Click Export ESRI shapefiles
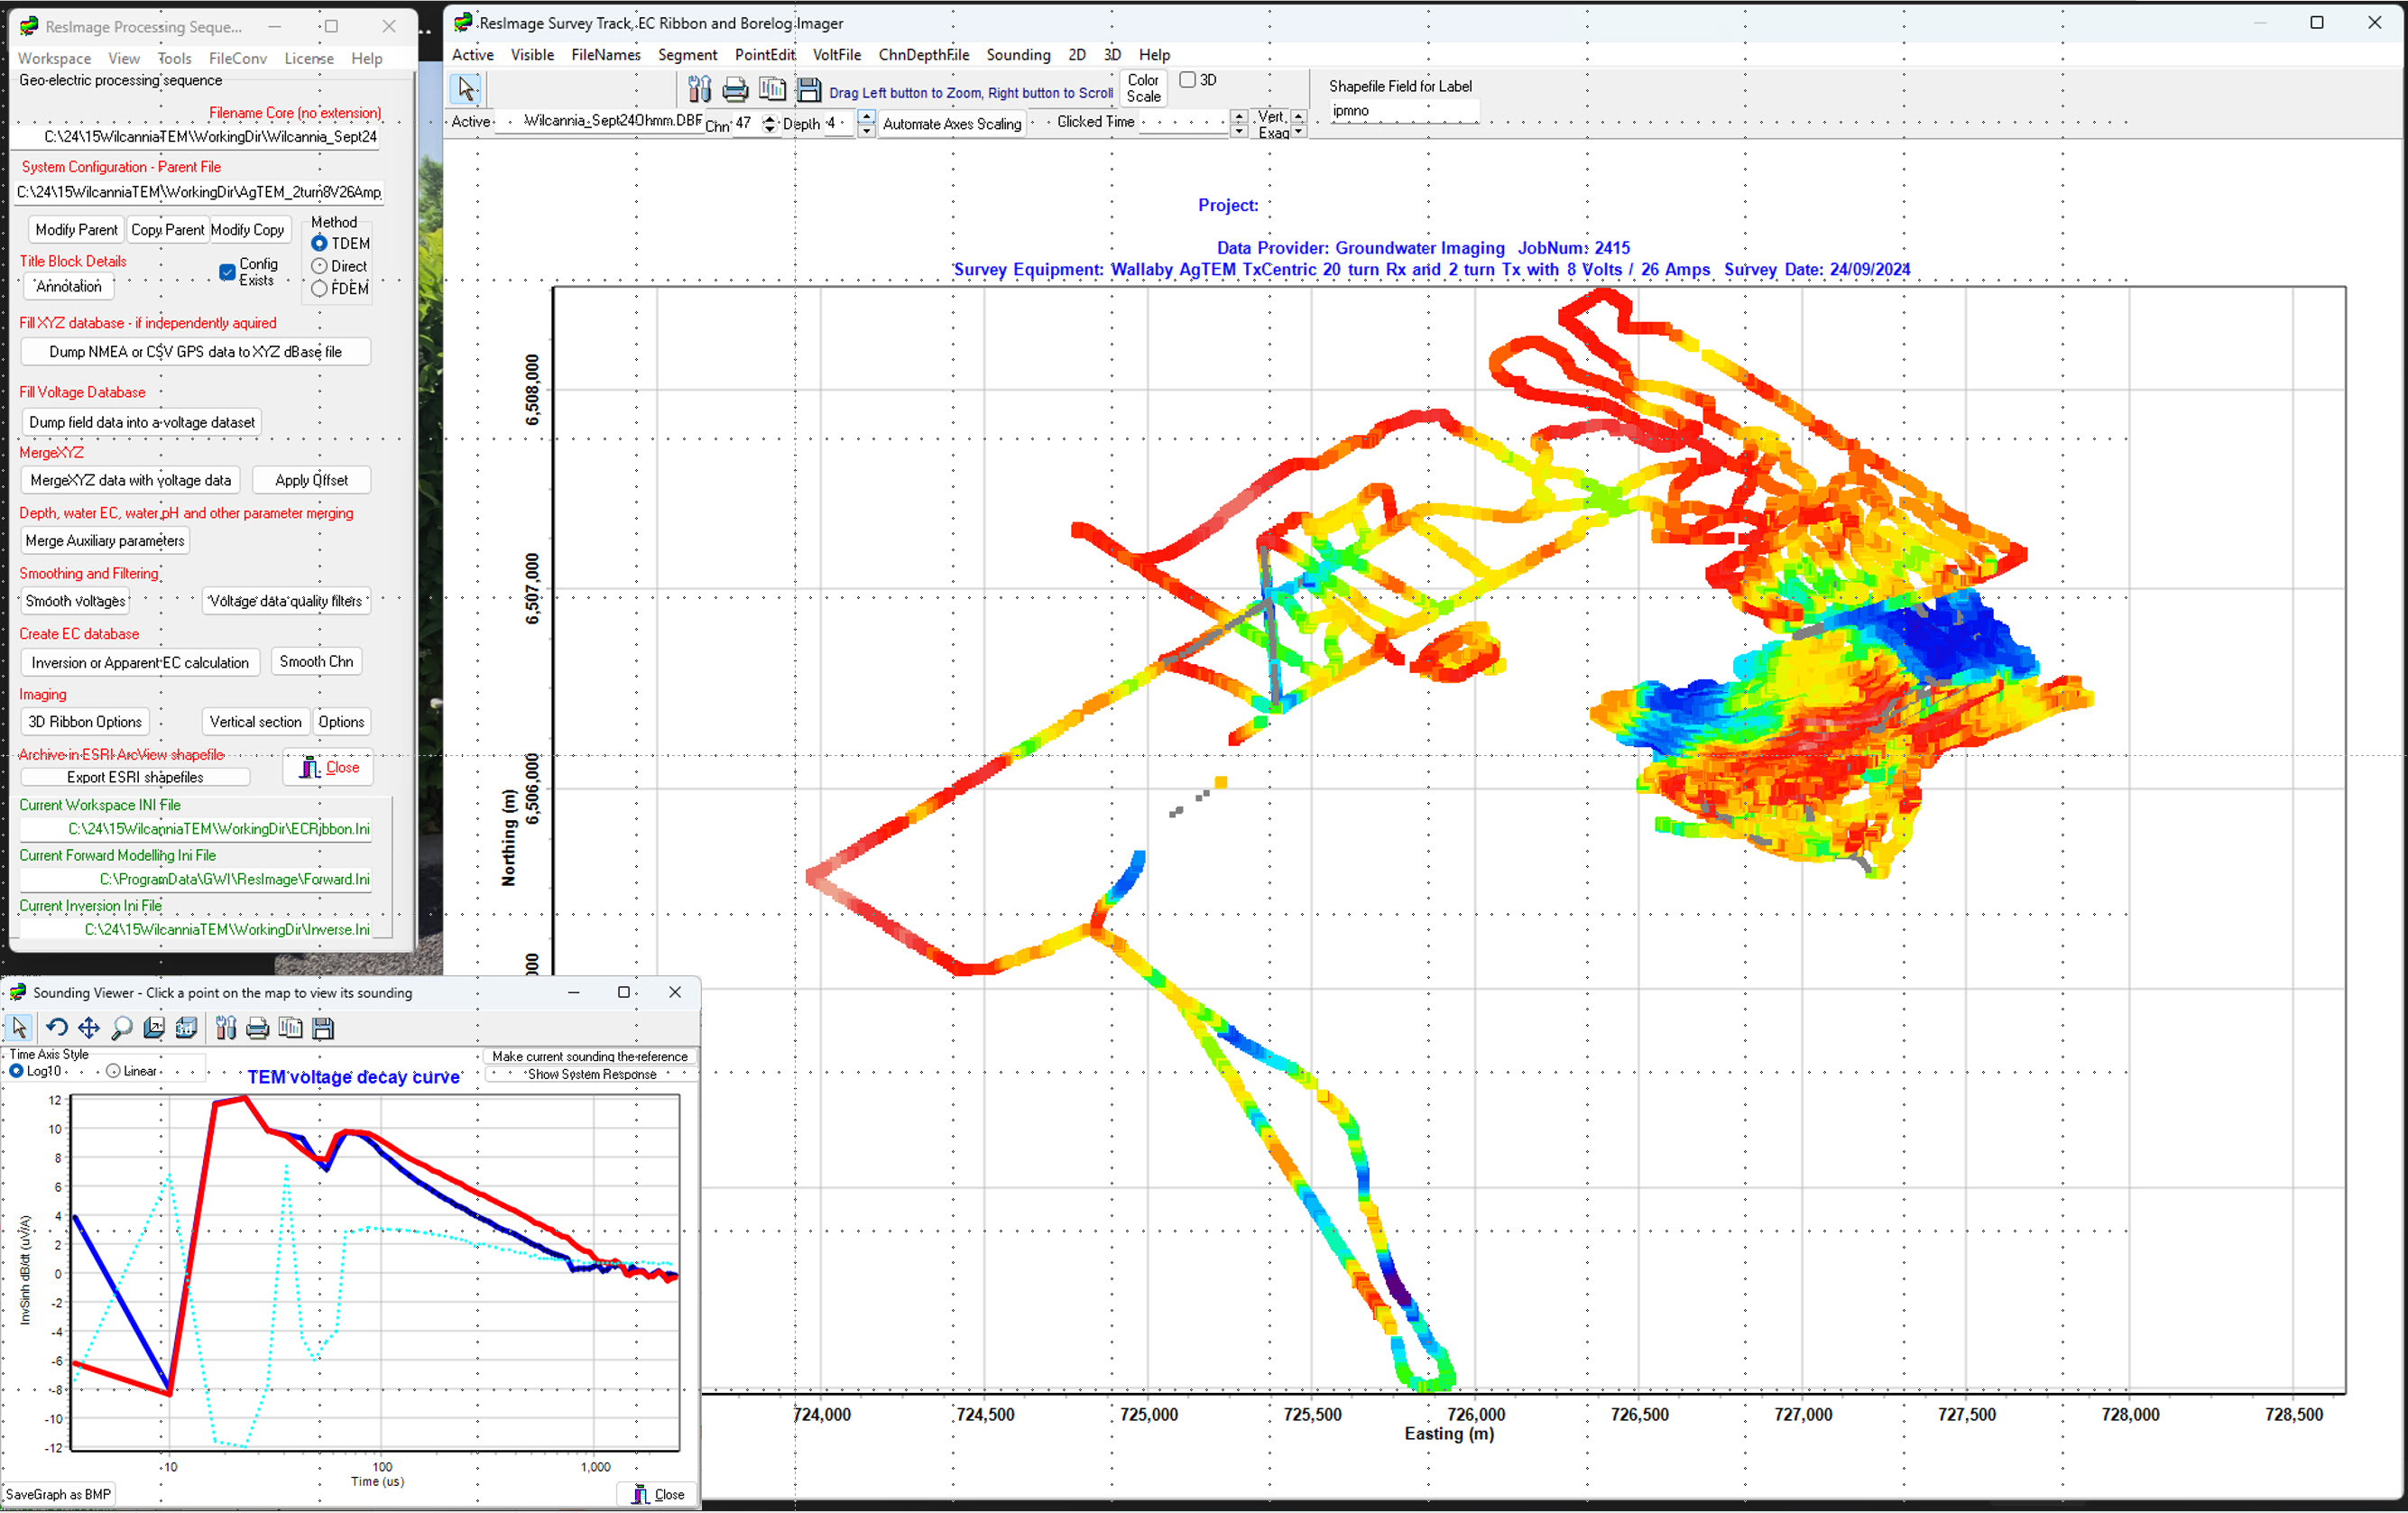This screenshot has height=1513, width=2408. (135, 777)
